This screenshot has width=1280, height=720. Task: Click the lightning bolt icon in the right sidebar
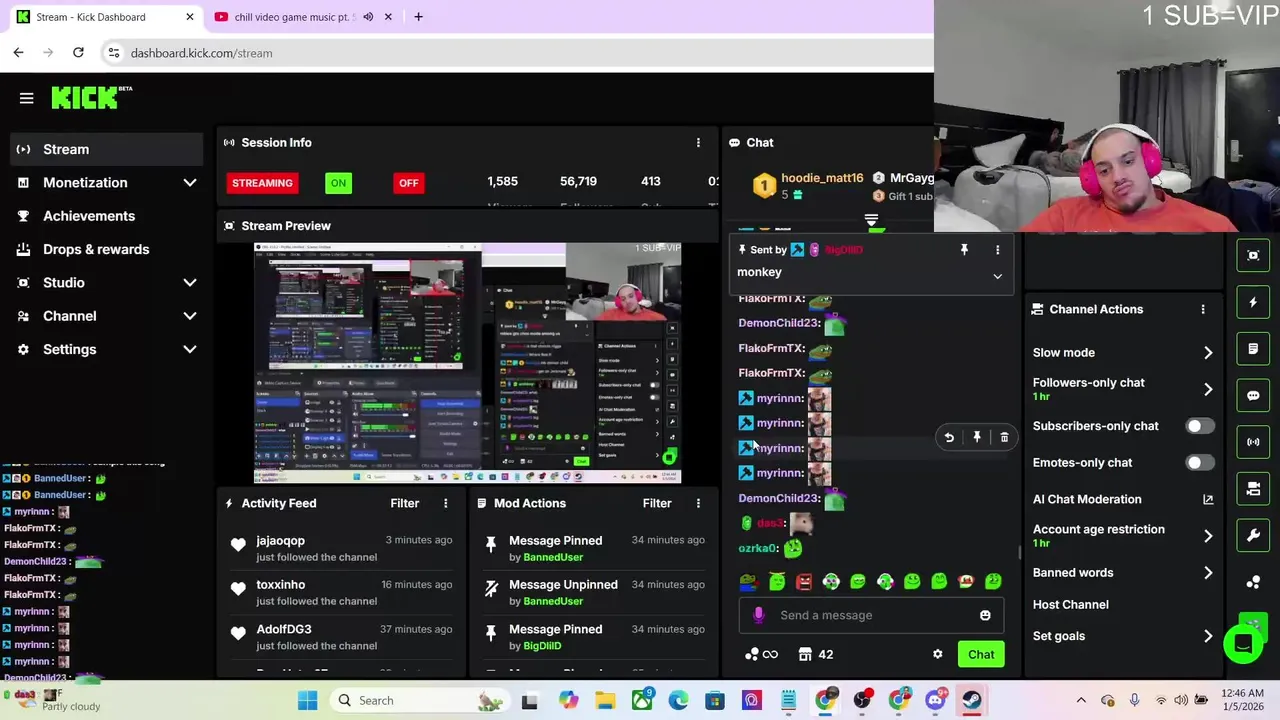1253,302
